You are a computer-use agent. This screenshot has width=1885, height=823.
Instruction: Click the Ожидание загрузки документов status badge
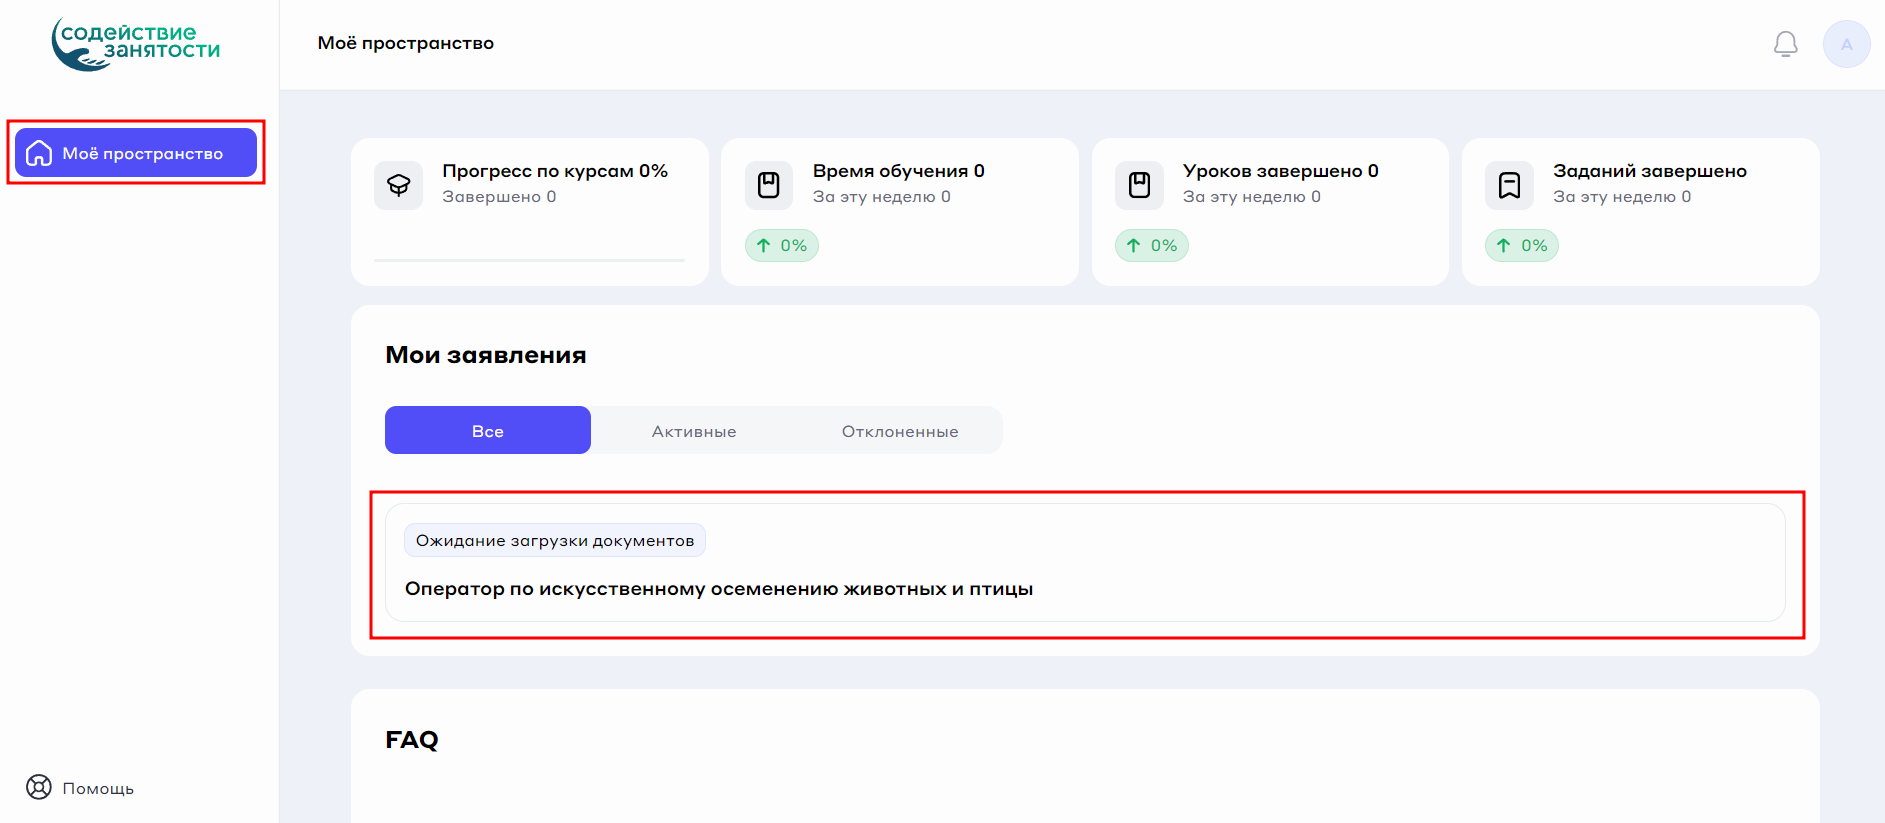coord(555,541)
